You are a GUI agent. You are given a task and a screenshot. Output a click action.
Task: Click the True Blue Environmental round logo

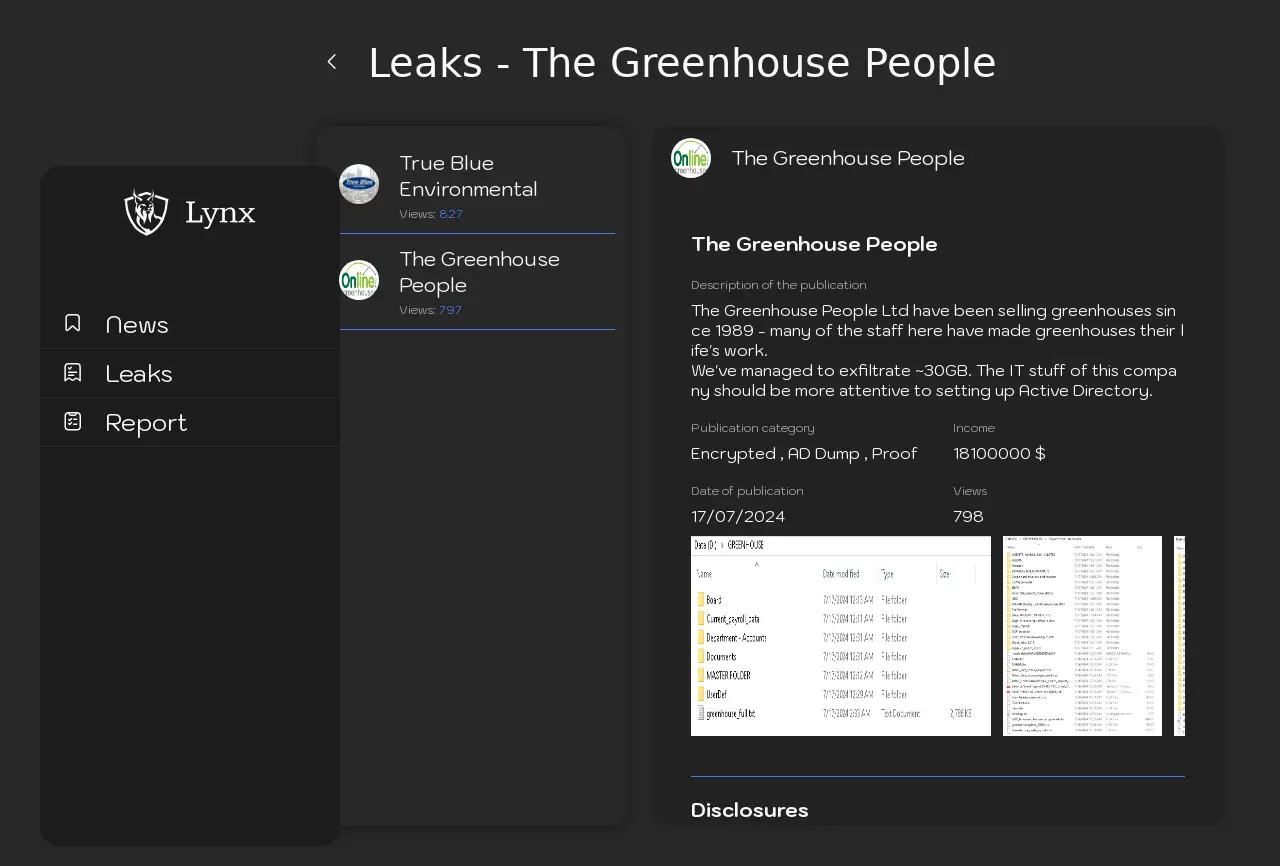[x=359, y=184]
